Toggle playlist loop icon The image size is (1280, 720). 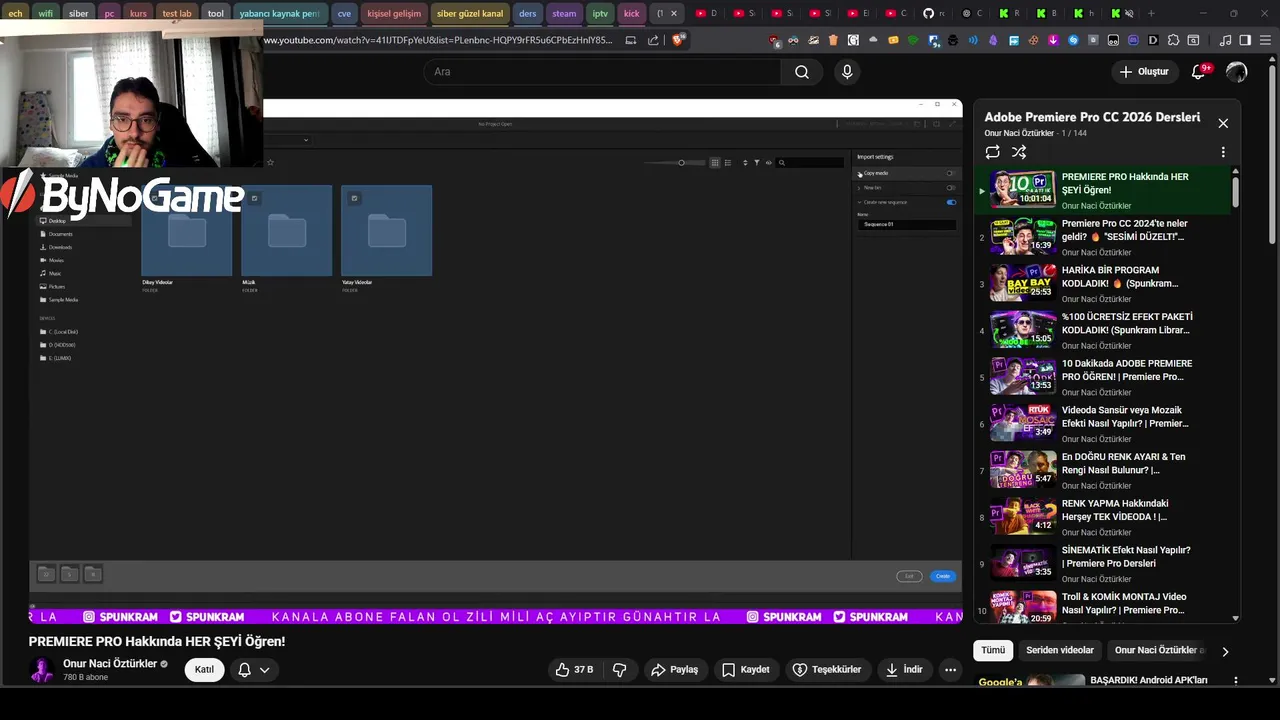[992, 152]
